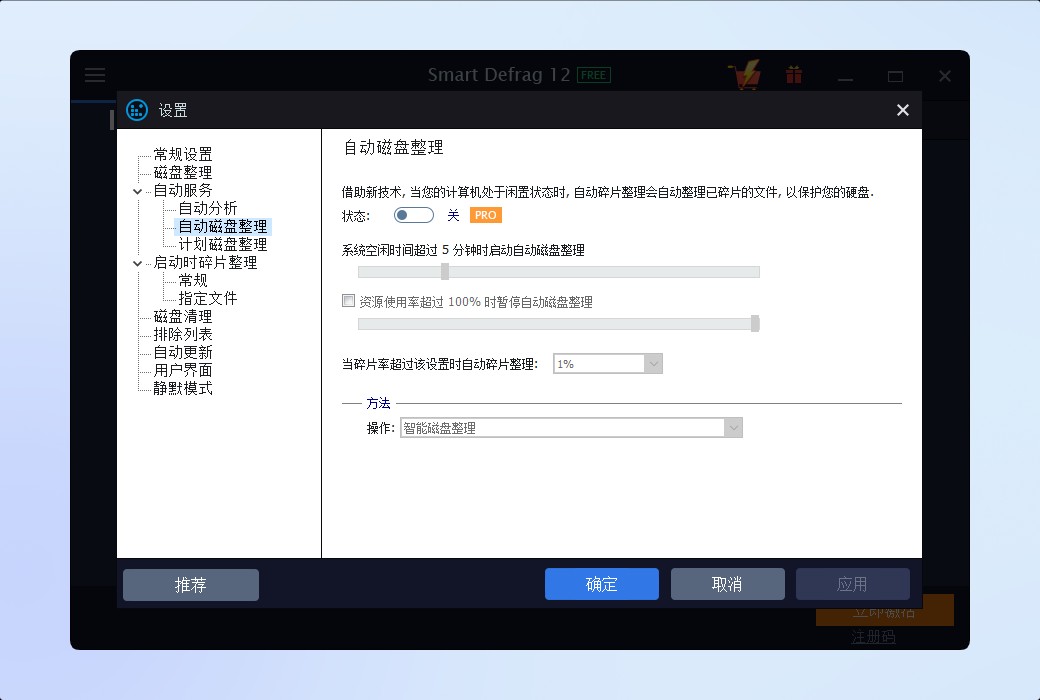Open the hamburger menu in Smart Defrag window
Screen dimensions: 1040x700
(x=95, y=74)
